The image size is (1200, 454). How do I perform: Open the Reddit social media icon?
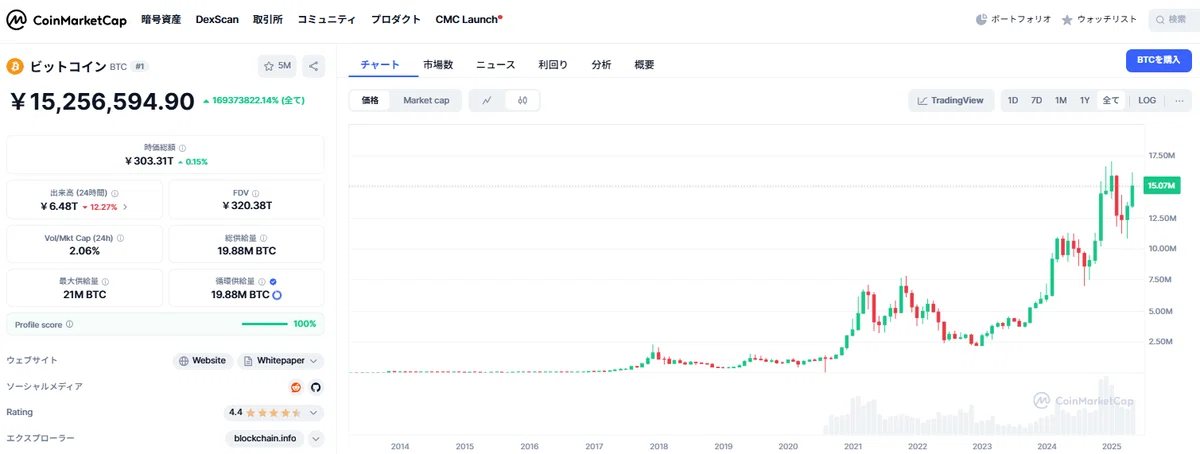[296, 387]
